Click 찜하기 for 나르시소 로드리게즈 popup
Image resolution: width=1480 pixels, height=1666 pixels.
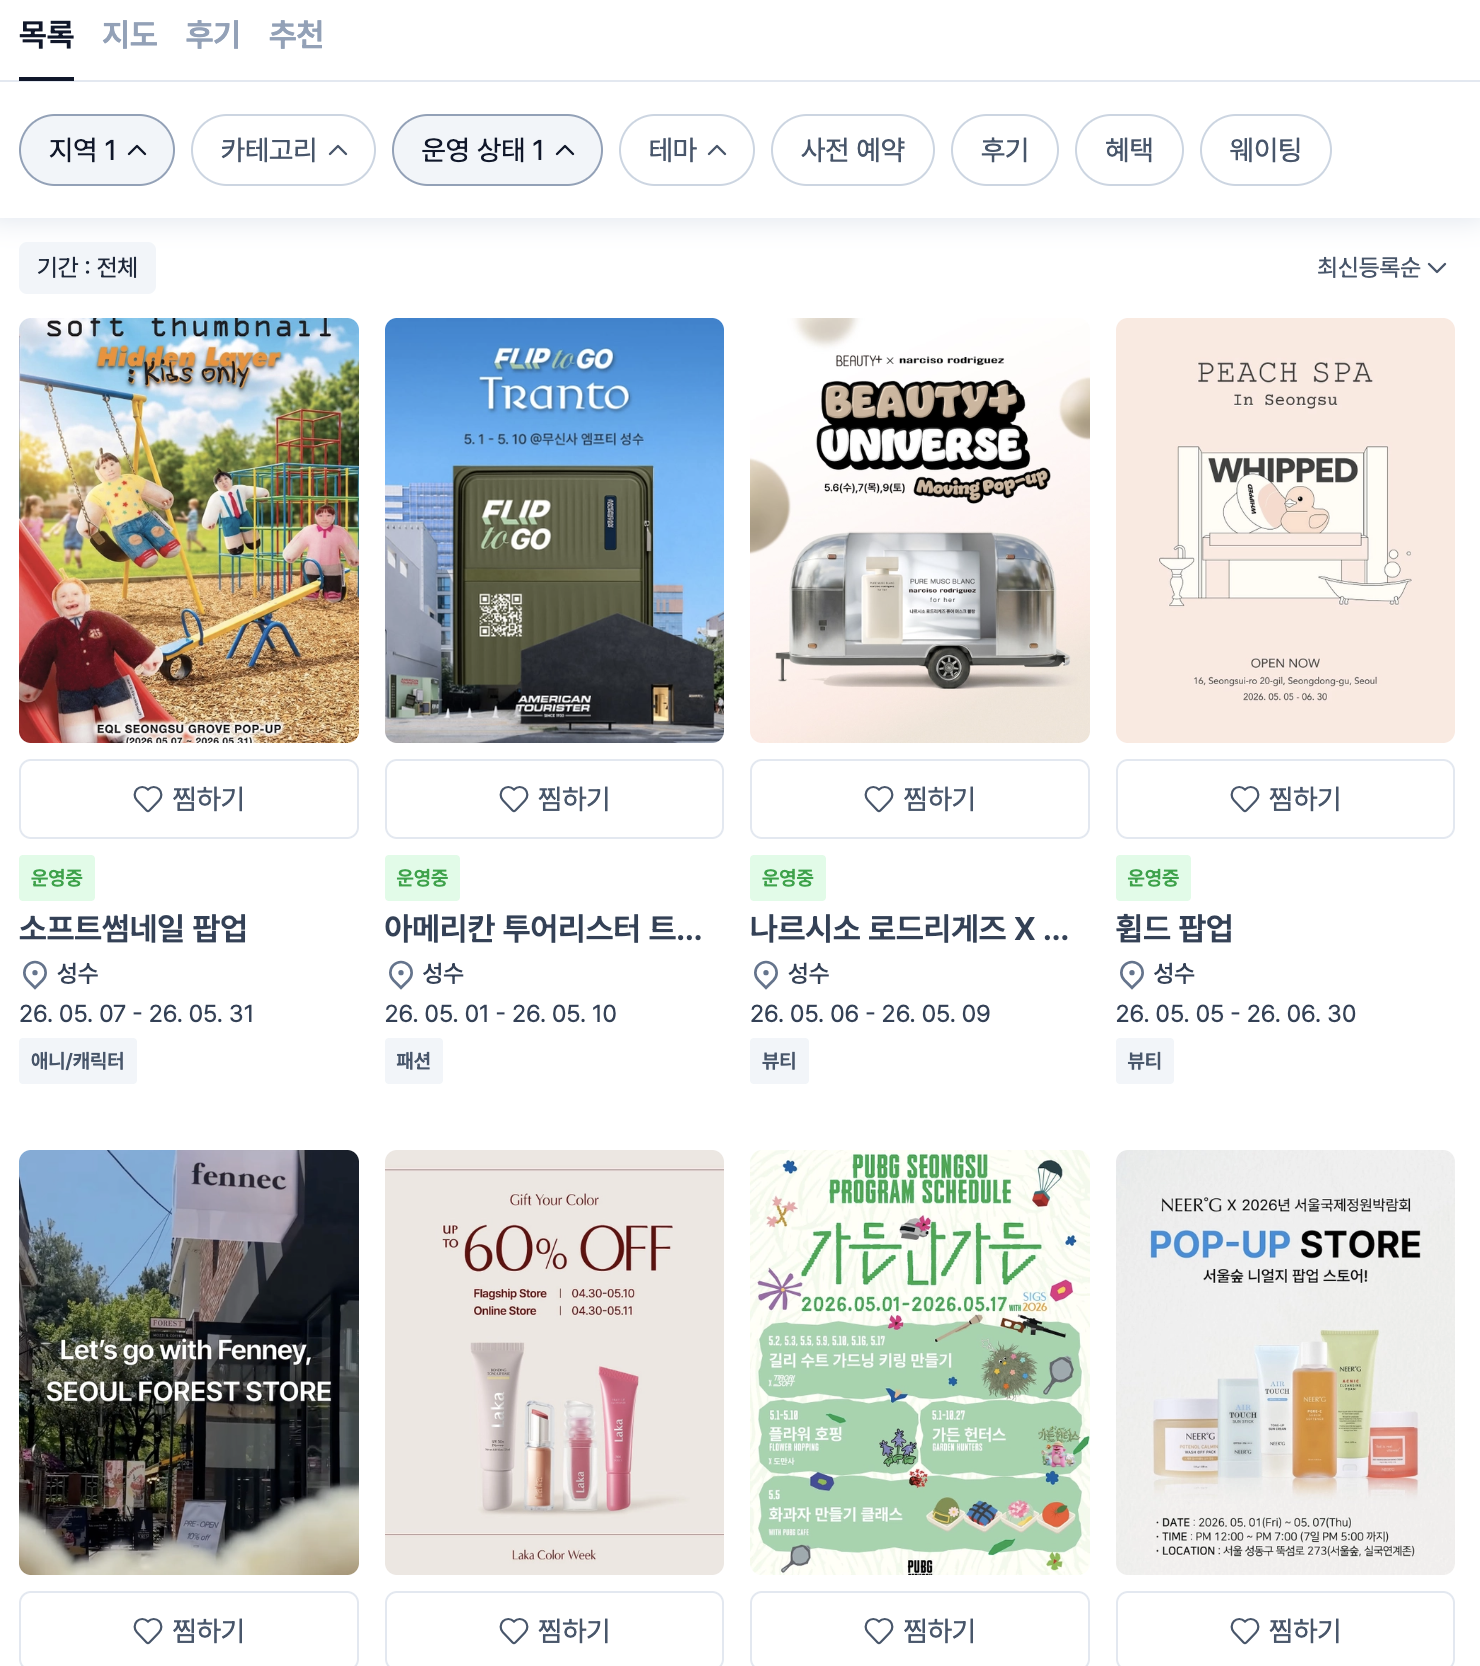tap(920, 799)
